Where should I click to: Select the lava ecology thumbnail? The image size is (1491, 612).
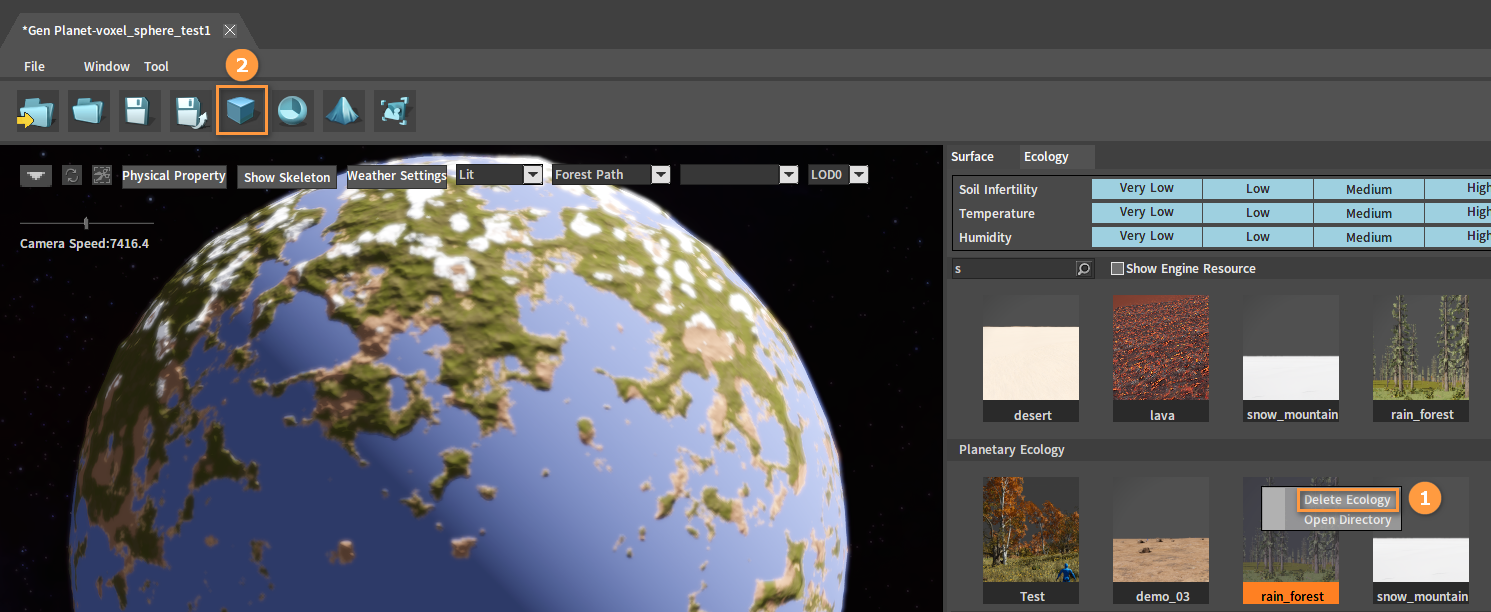click(1162, 359)
